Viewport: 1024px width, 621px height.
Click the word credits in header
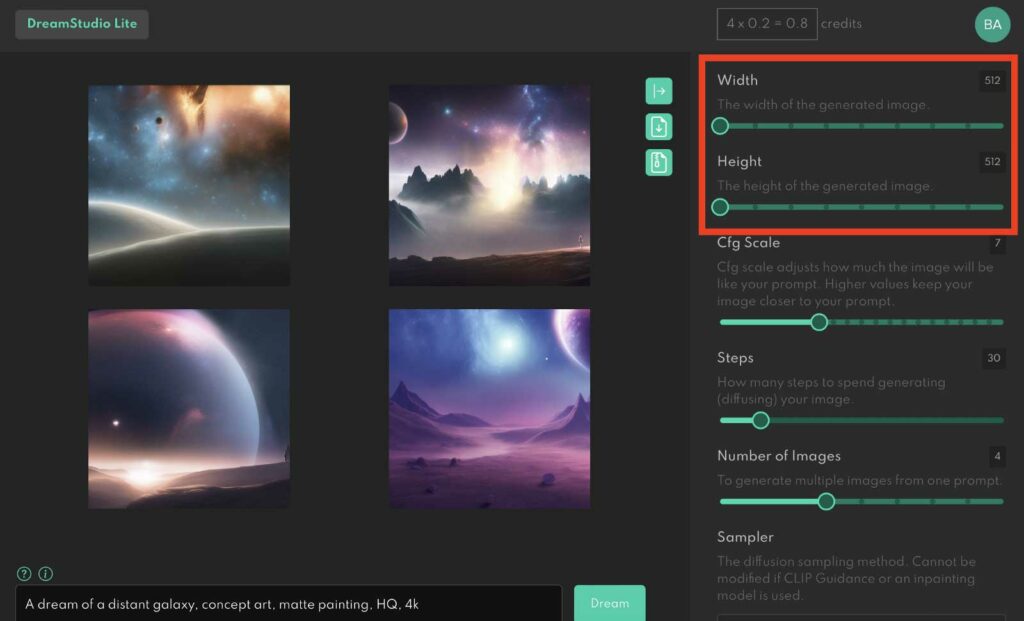tap(841, 24)
